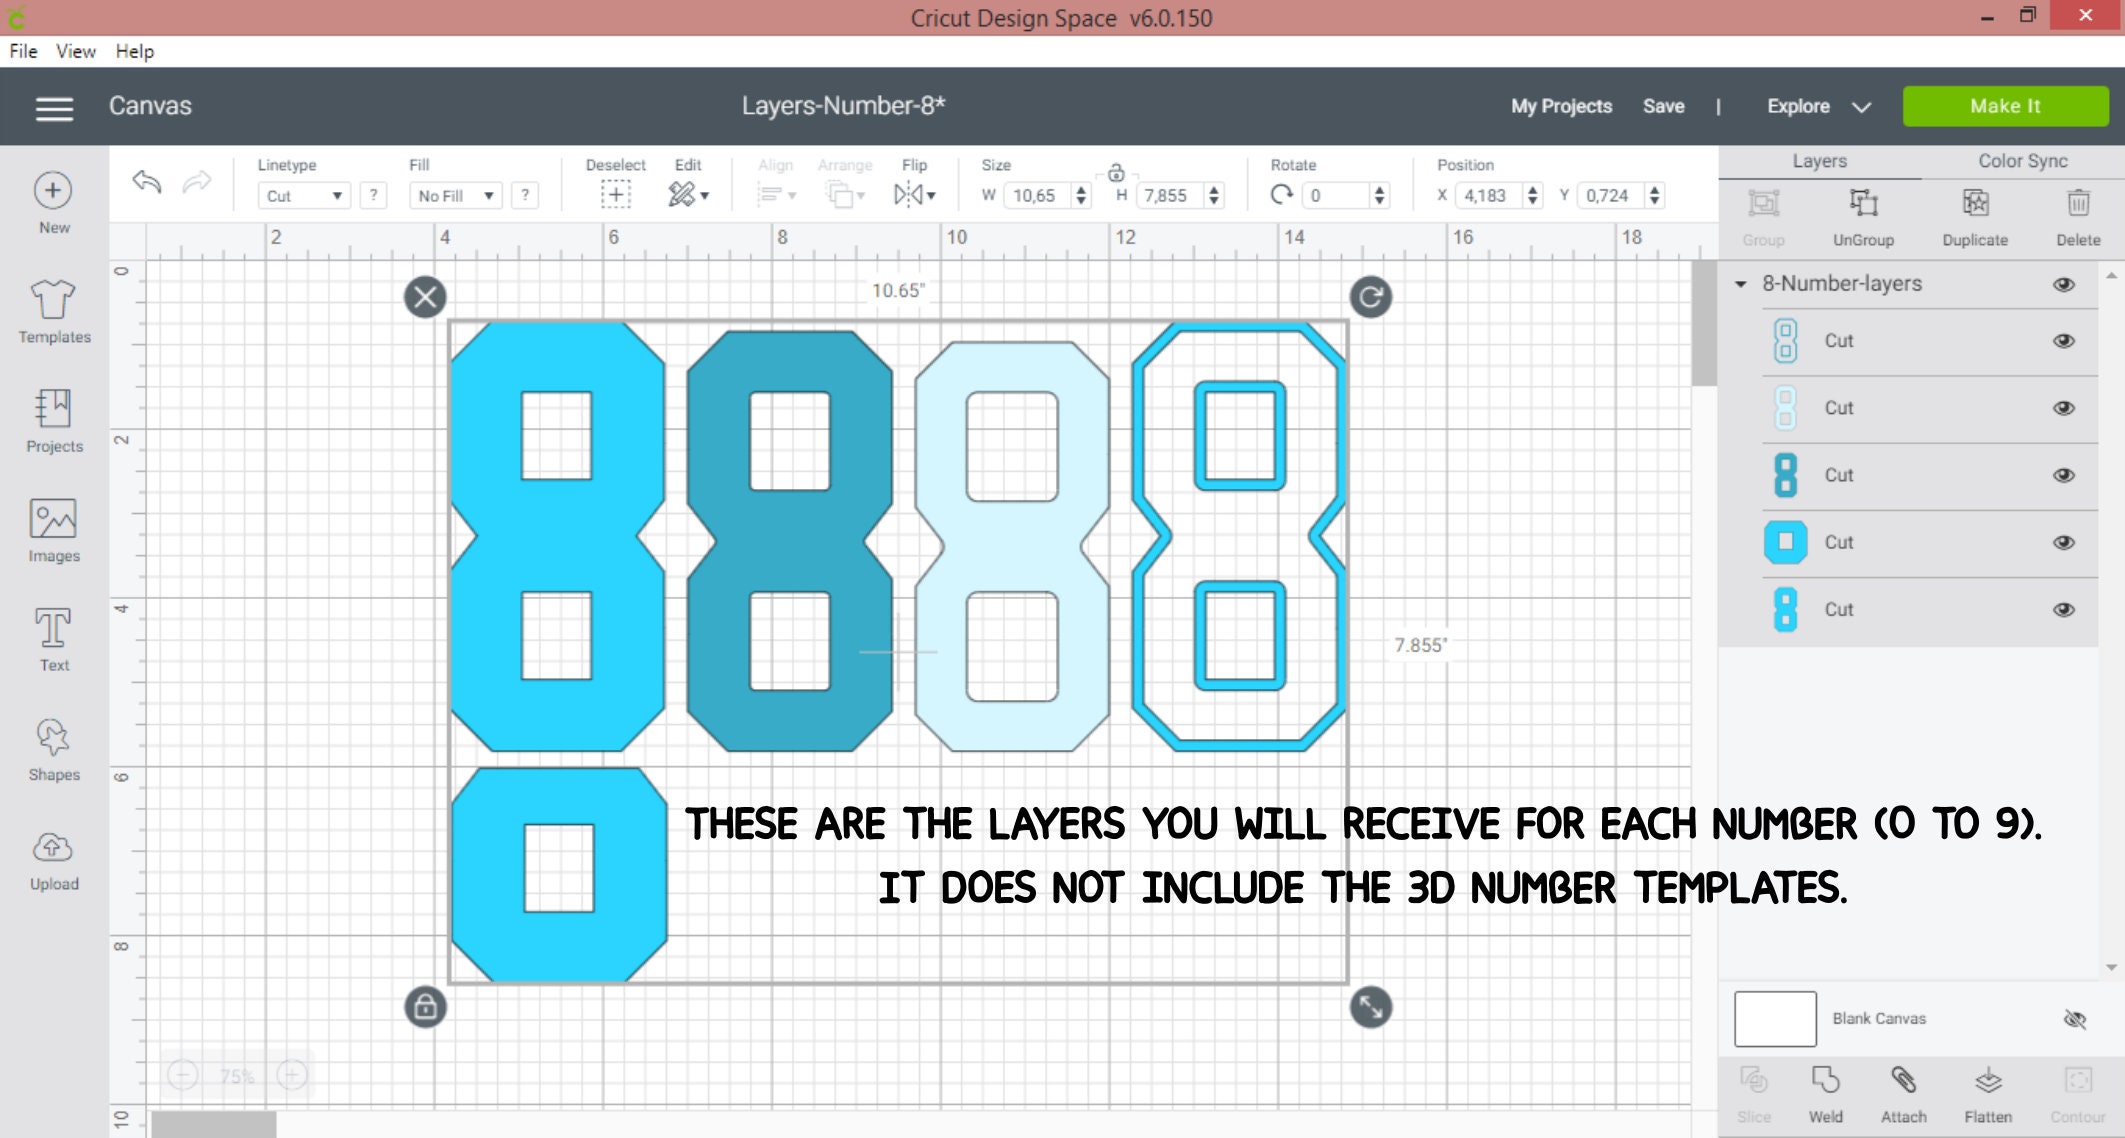The width and height of the screenshot is (2125, 1138).
Task: Hide the top Cut layer
Action: [2063, 341]
